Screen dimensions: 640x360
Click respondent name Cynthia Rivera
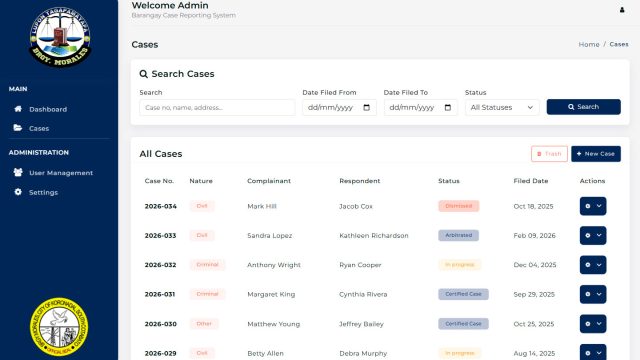point(363,294)
